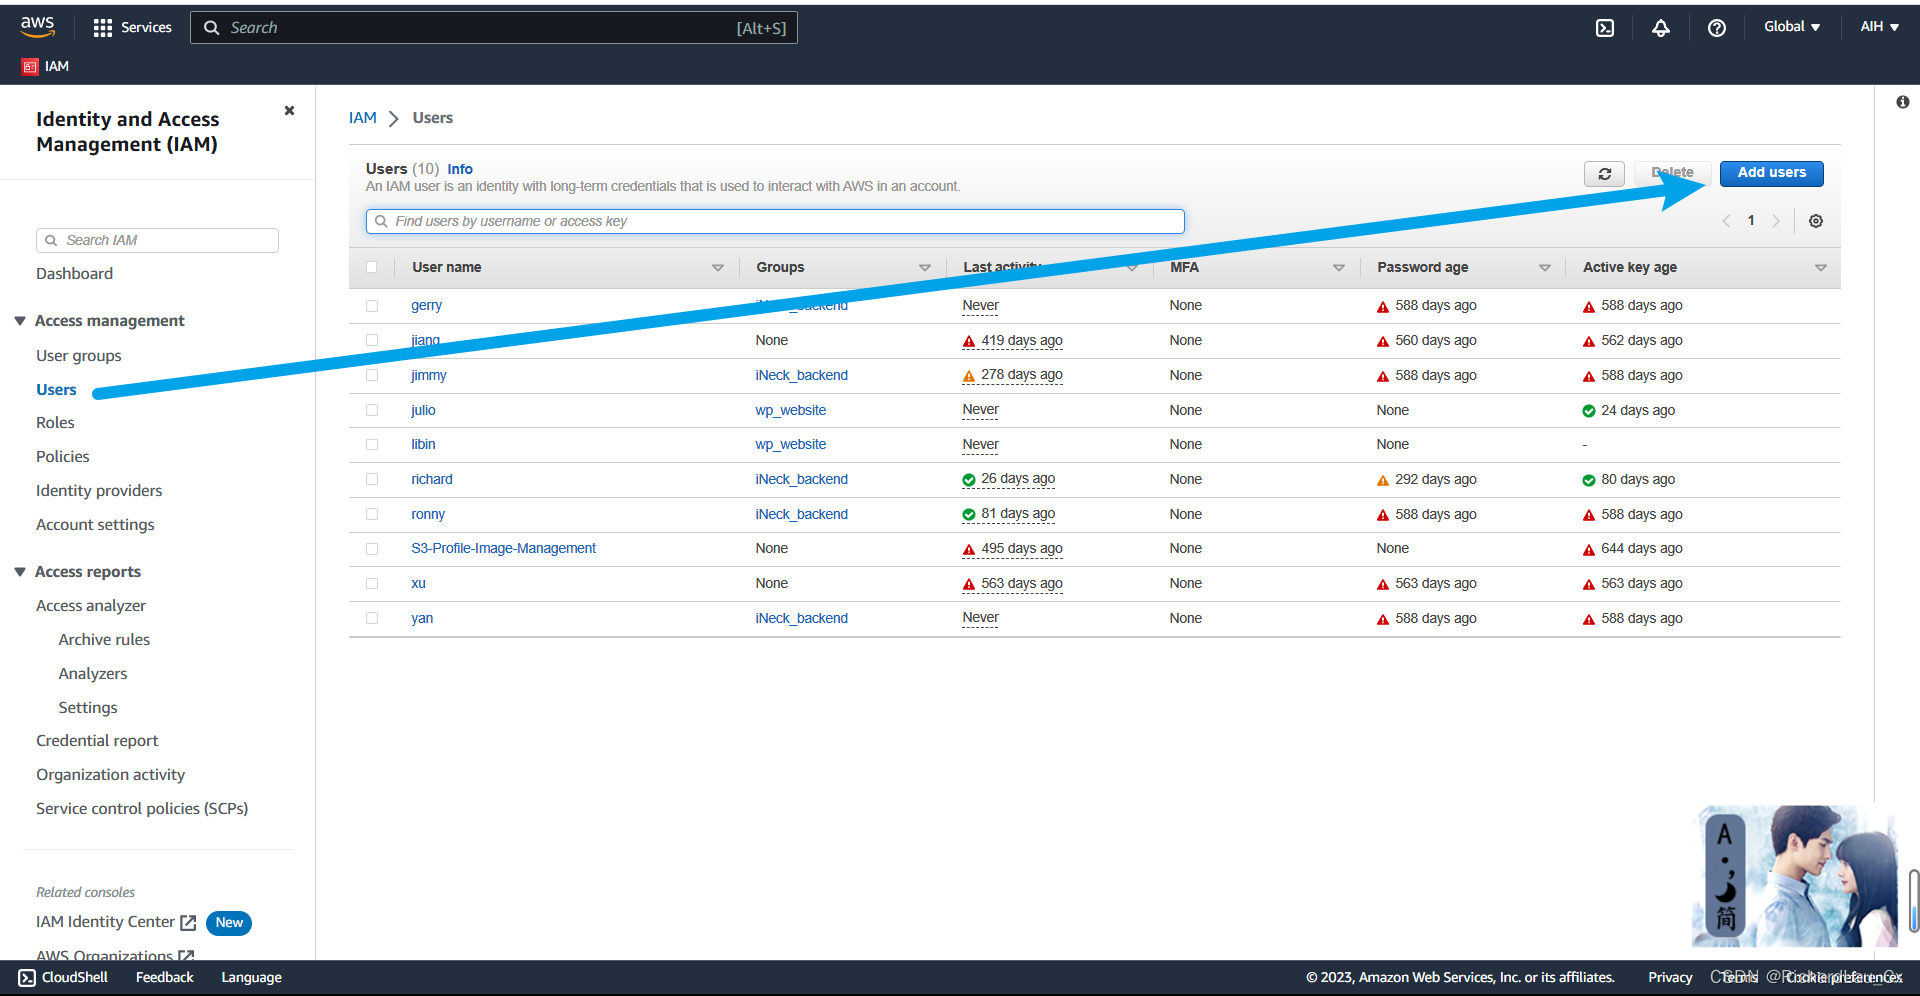The image size is (1920, 996).
Task: Open user xu's details
Action: pos(418,583)
